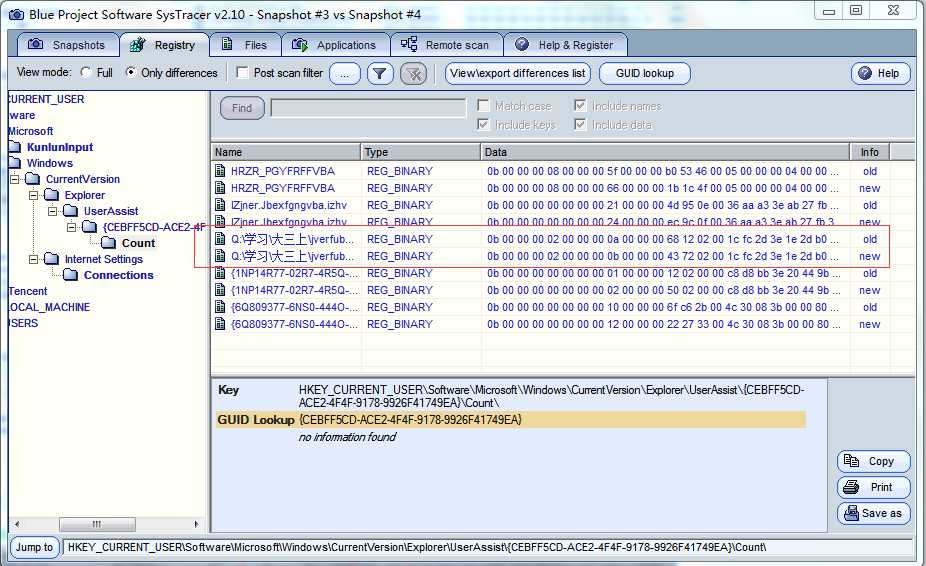Select the Connections folder in tree
926x566 pixels.
[118, 275]
